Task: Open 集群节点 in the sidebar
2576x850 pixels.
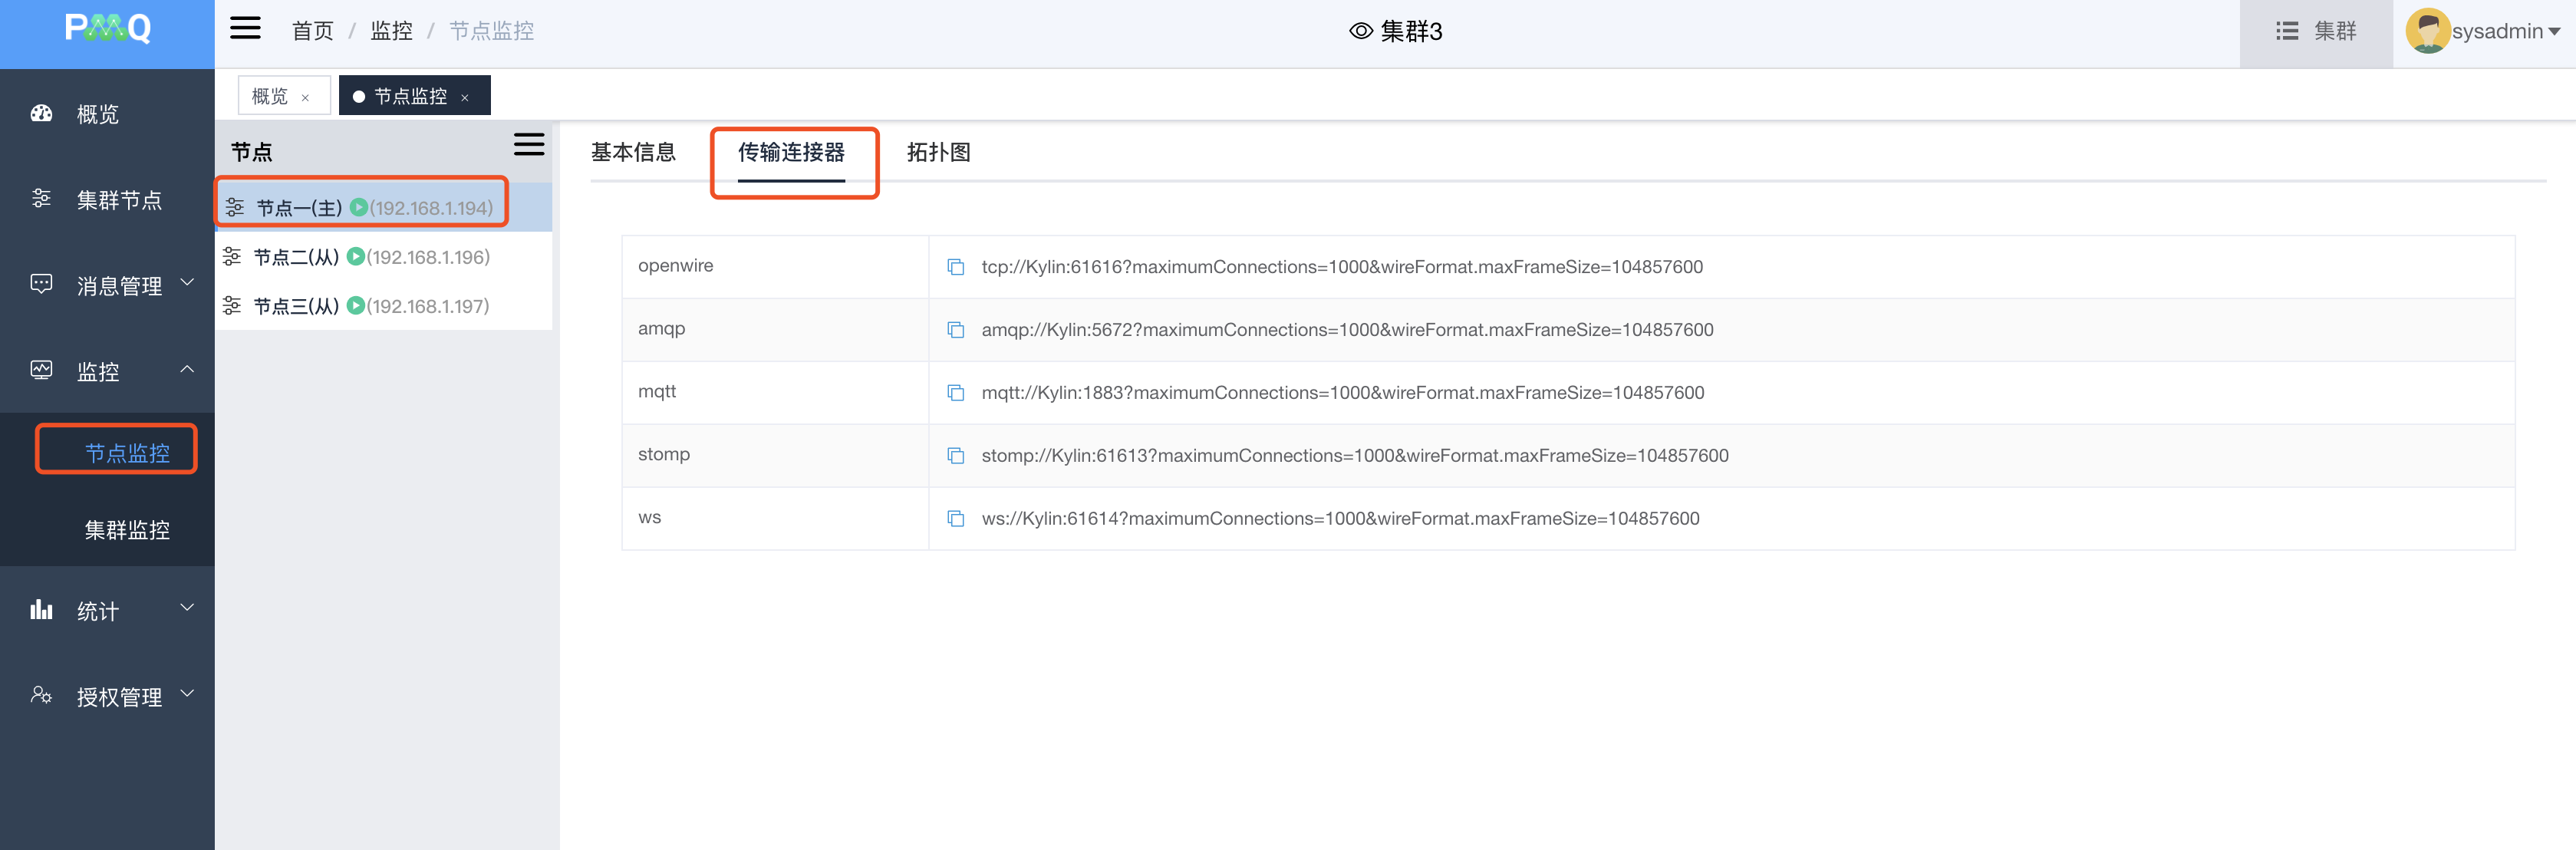Action: (118, 200)
